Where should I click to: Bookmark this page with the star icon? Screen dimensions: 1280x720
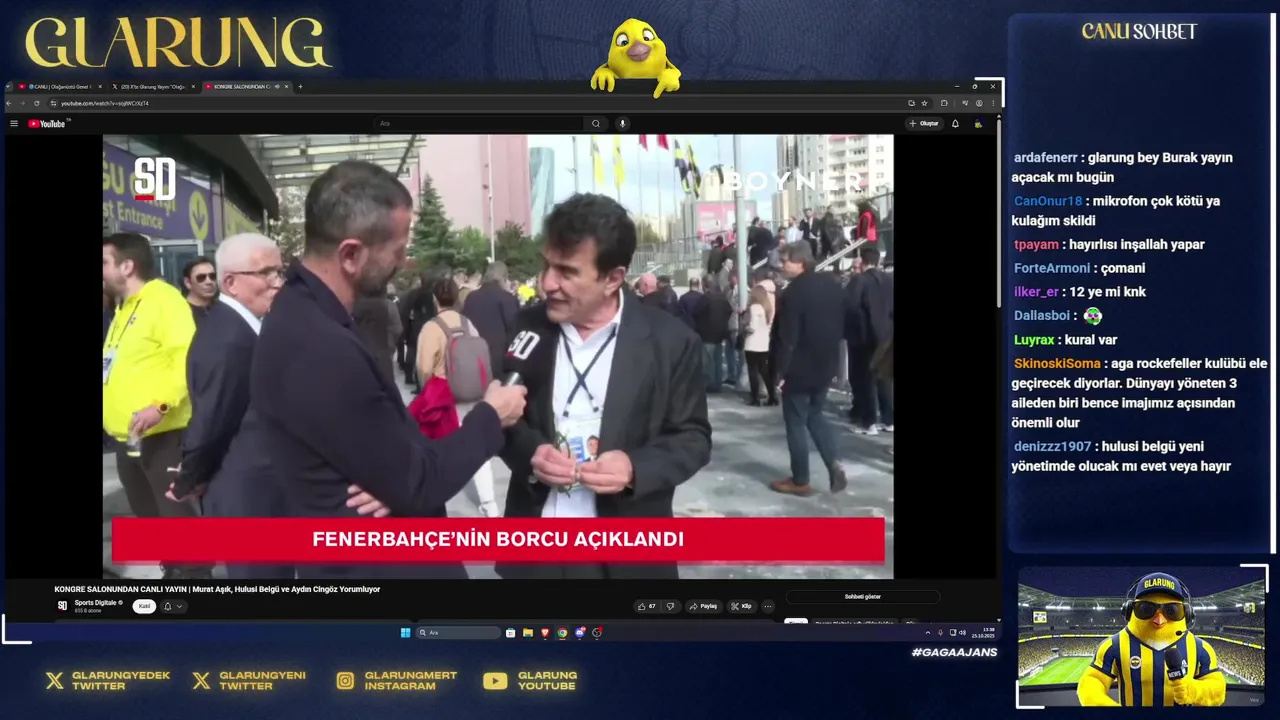tap(924, 103)
